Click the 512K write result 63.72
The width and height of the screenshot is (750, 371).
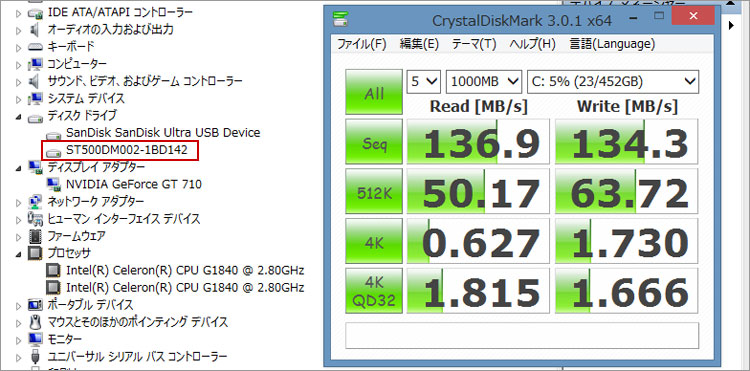click(x=627, y=192)
